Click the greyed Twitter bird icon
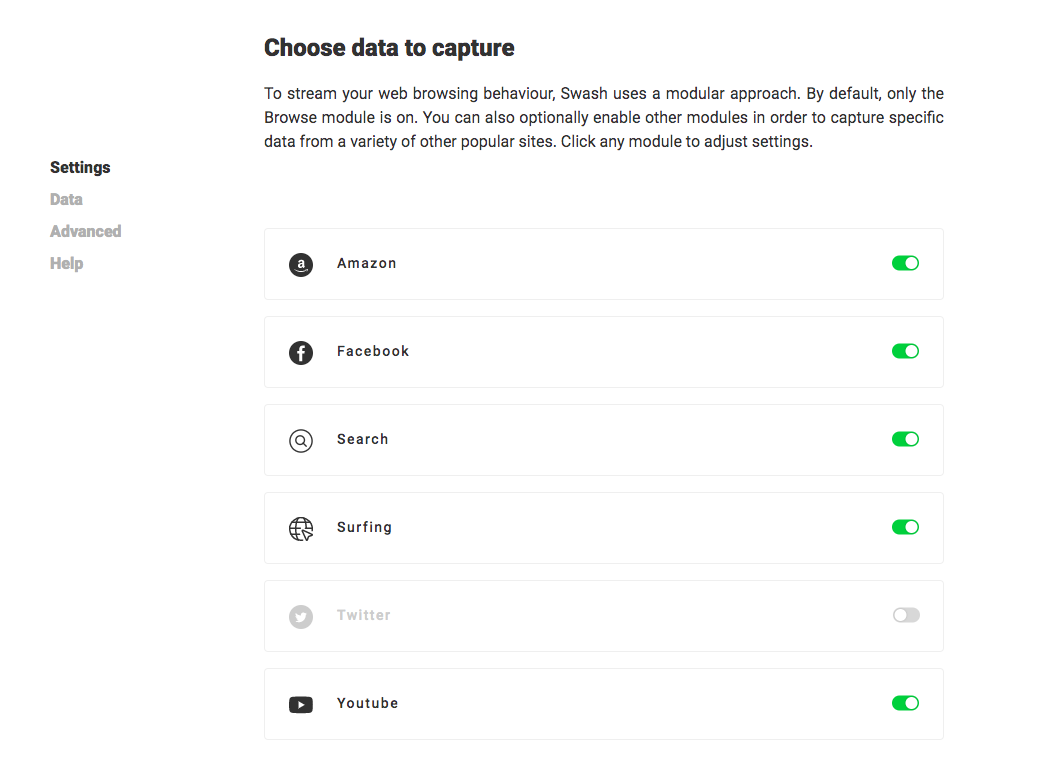Image resolution: width=1040 pixels, height=765 pixels. pos(300,616)
